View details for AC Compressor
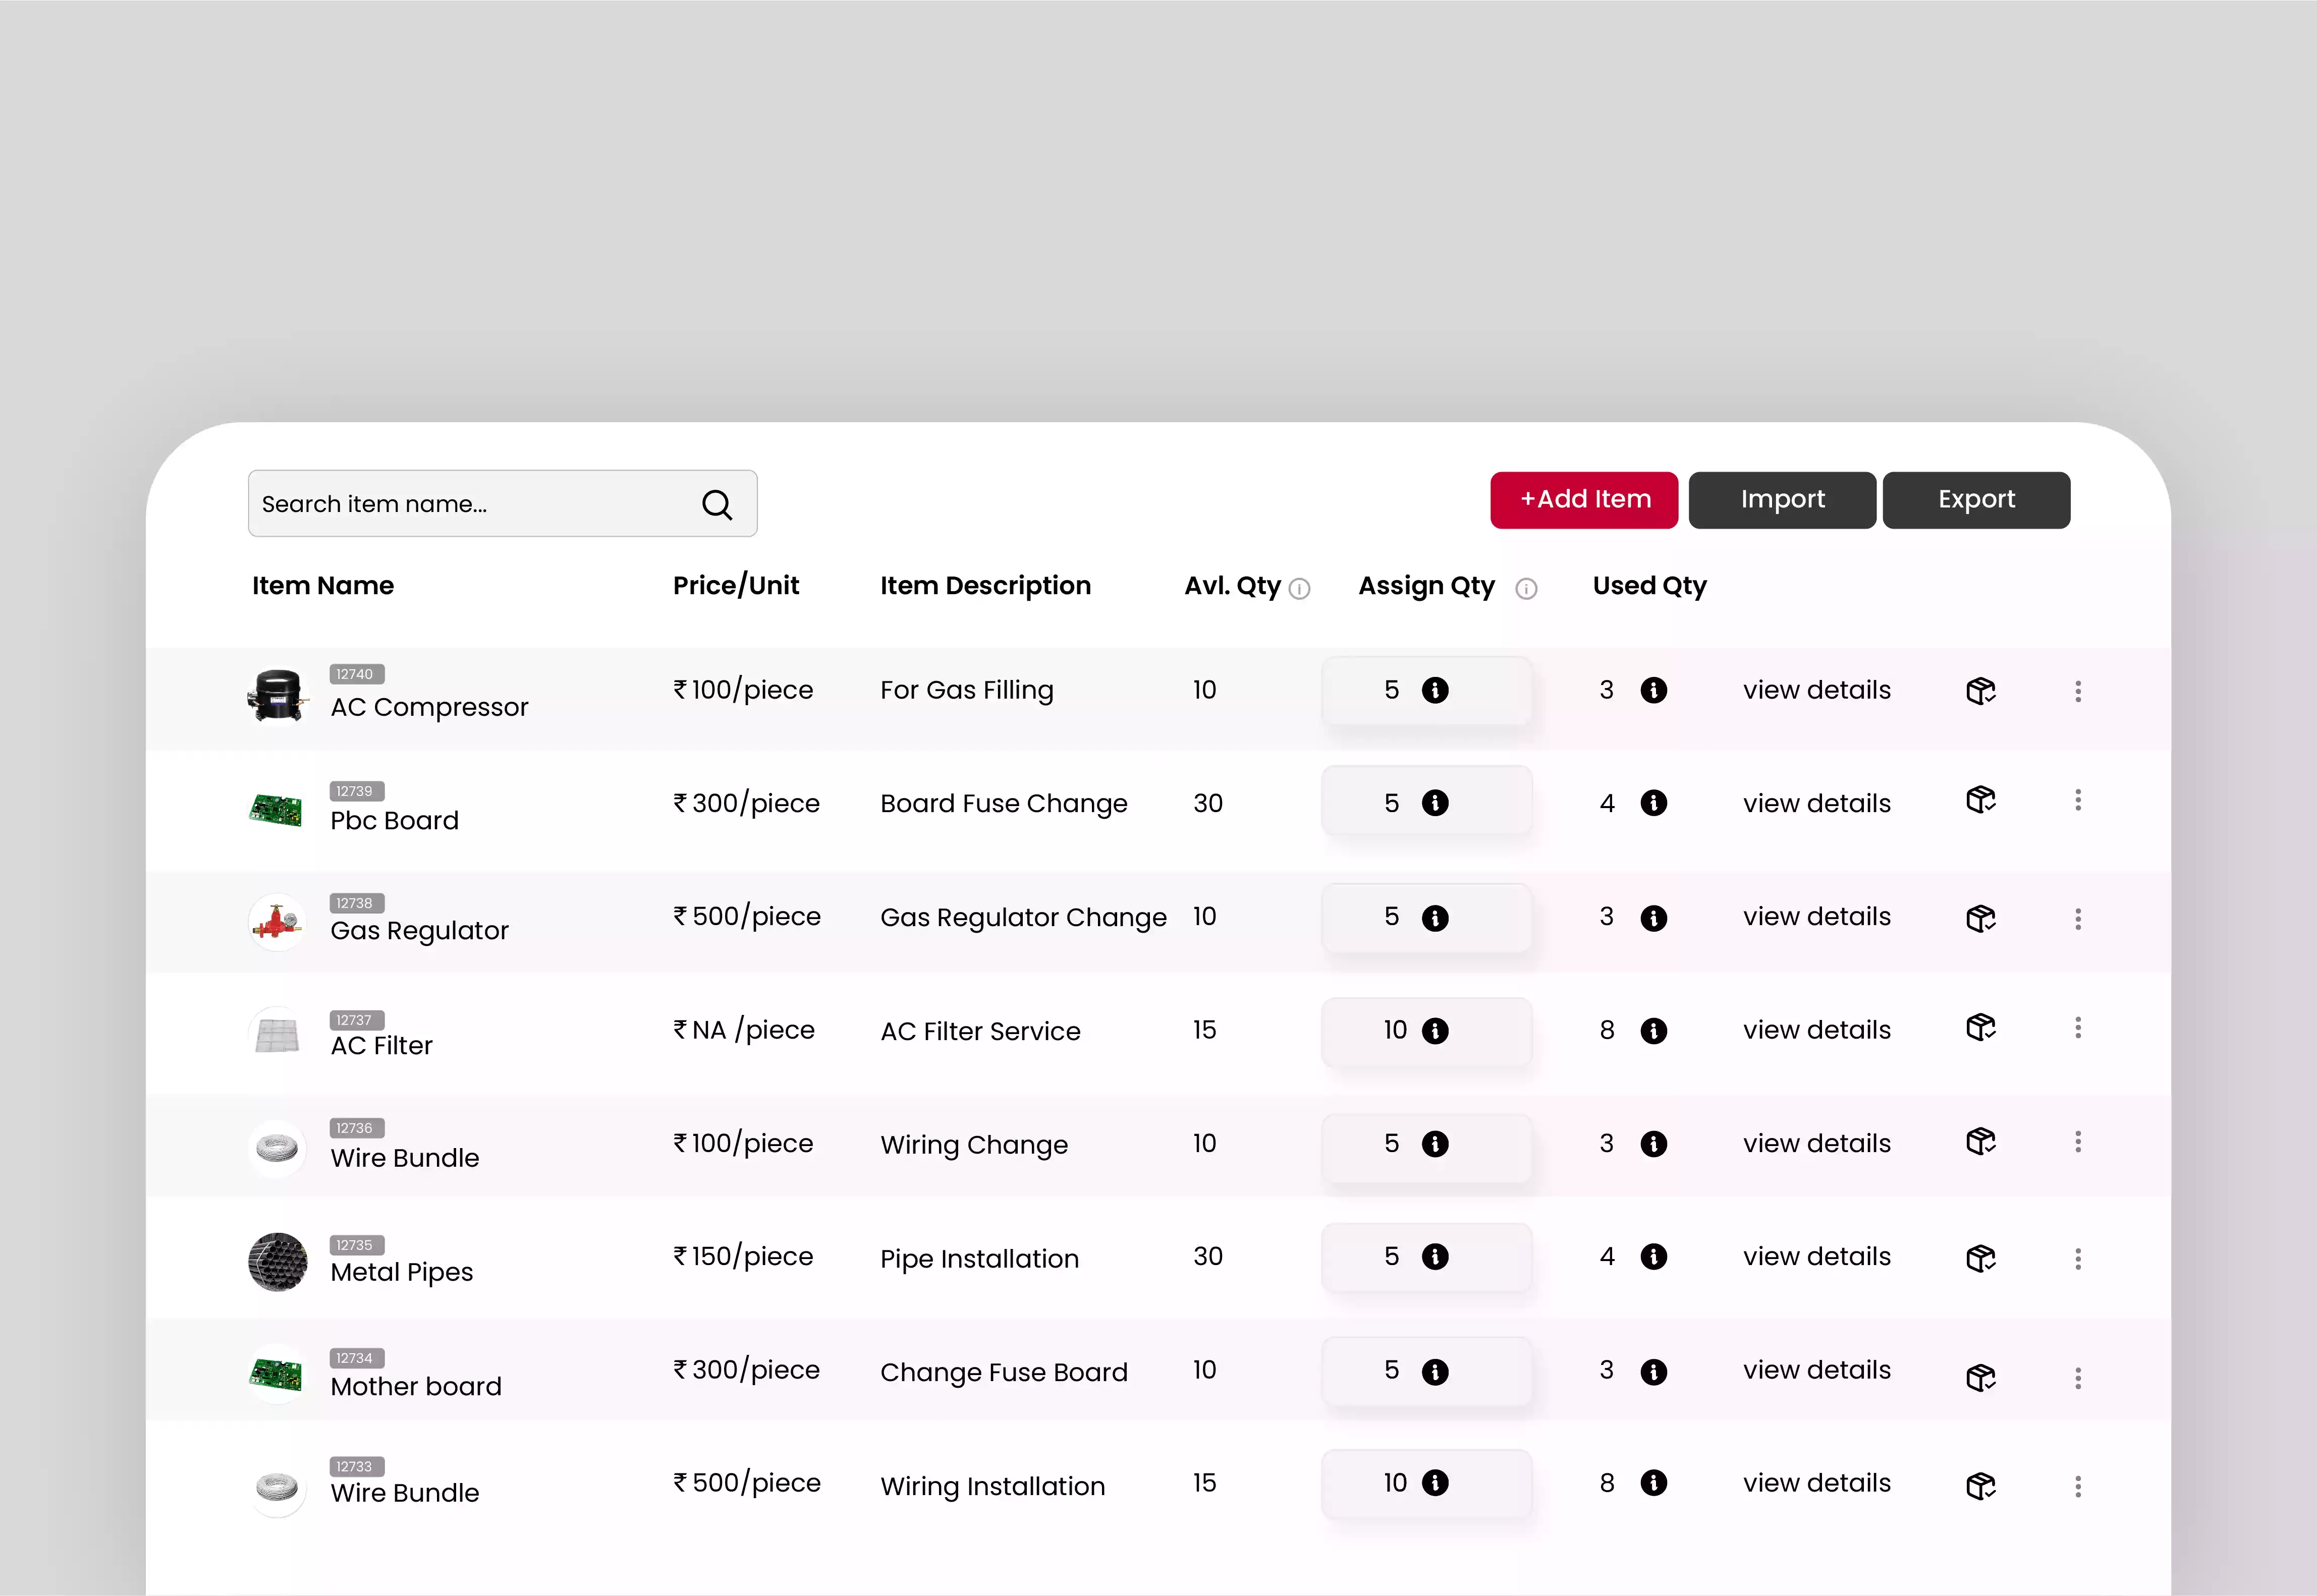The height and width of the screenshot is (1596, 2317). tap(1817, 690)
